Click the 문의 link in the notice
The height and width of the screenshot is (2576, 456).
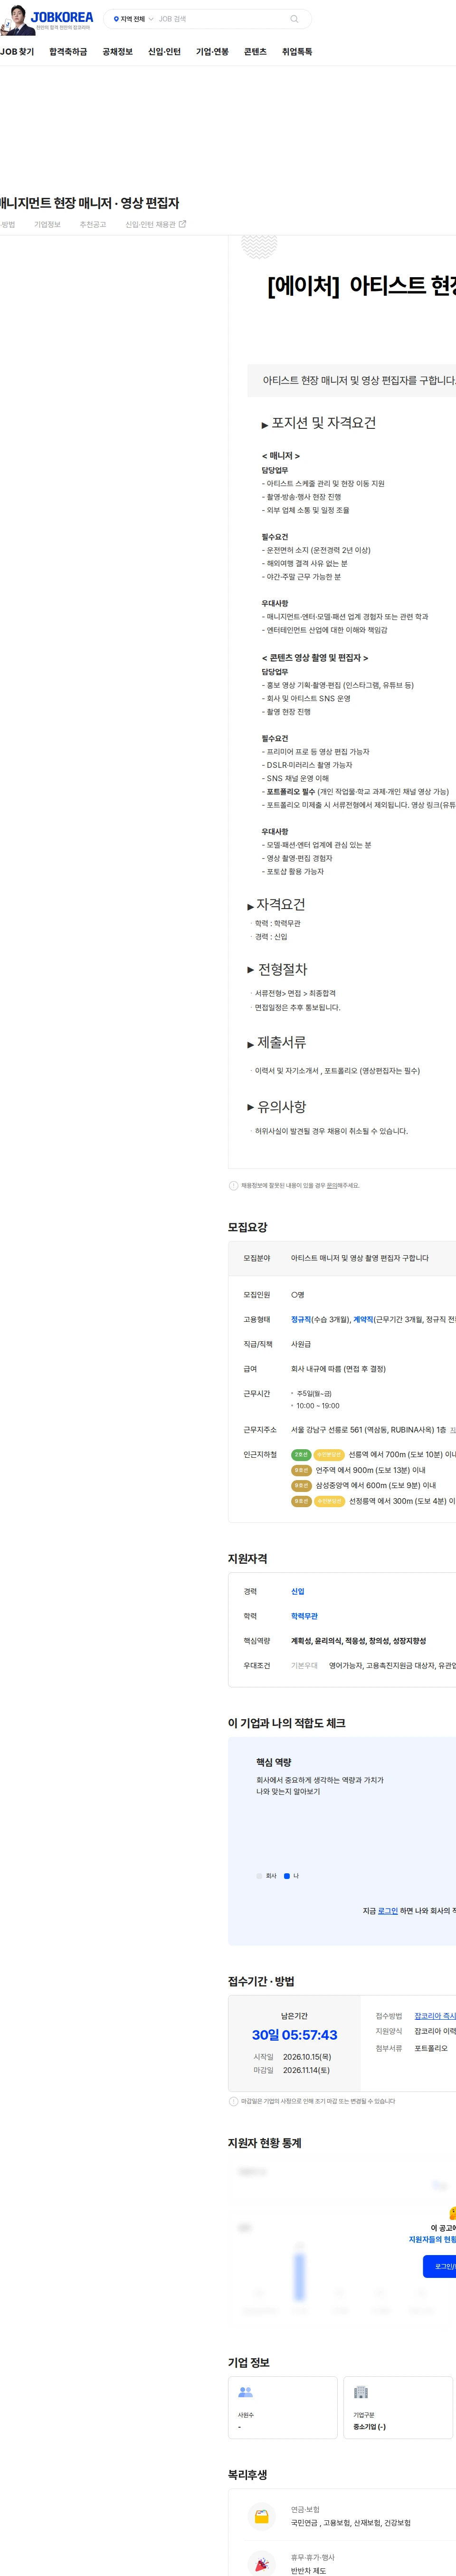332,1186
